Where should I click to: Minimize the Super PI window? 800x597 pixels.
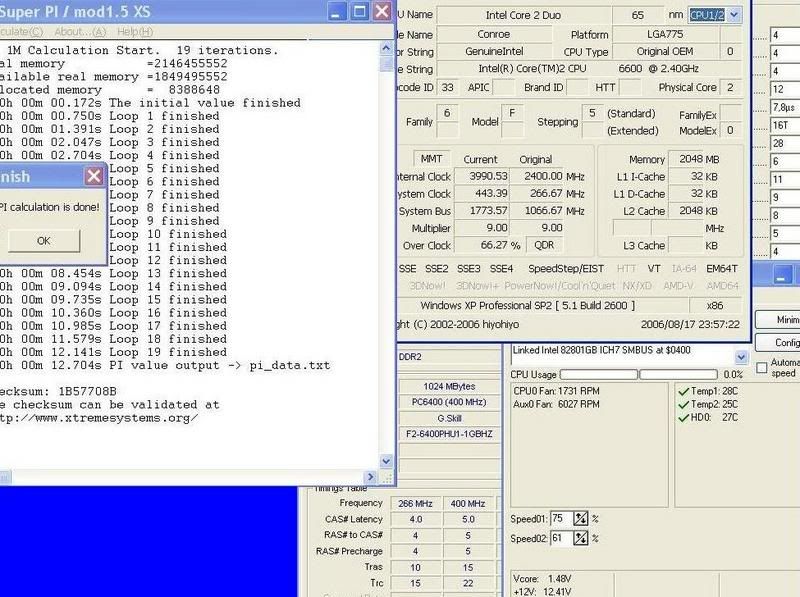click(x=335, y=12)
